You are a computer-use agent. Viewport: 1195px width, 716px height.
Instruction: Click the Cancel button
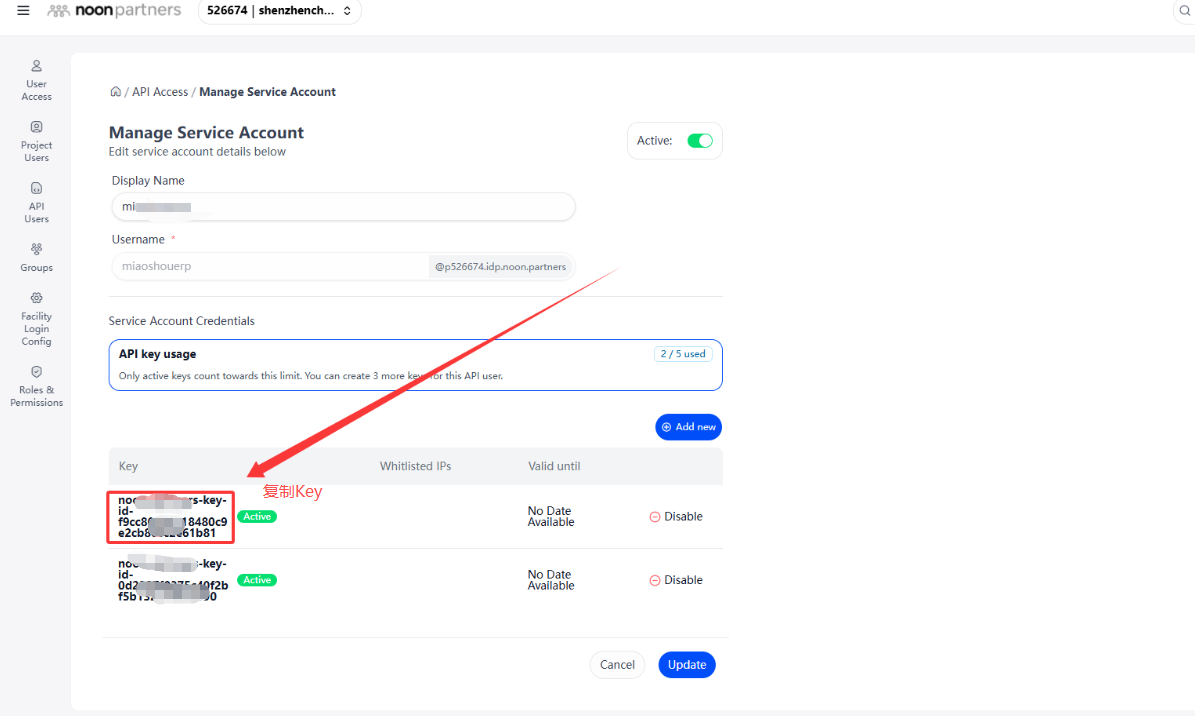[617, 665]
